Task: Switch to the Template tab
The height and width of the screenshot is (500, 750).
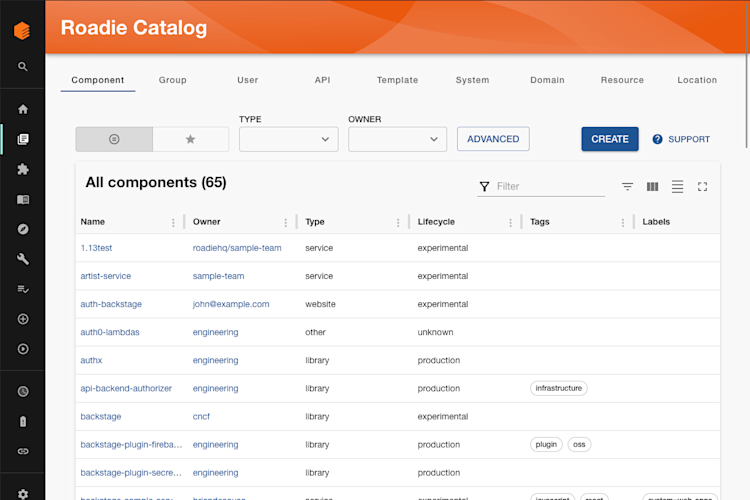Action: pos(397,80)
